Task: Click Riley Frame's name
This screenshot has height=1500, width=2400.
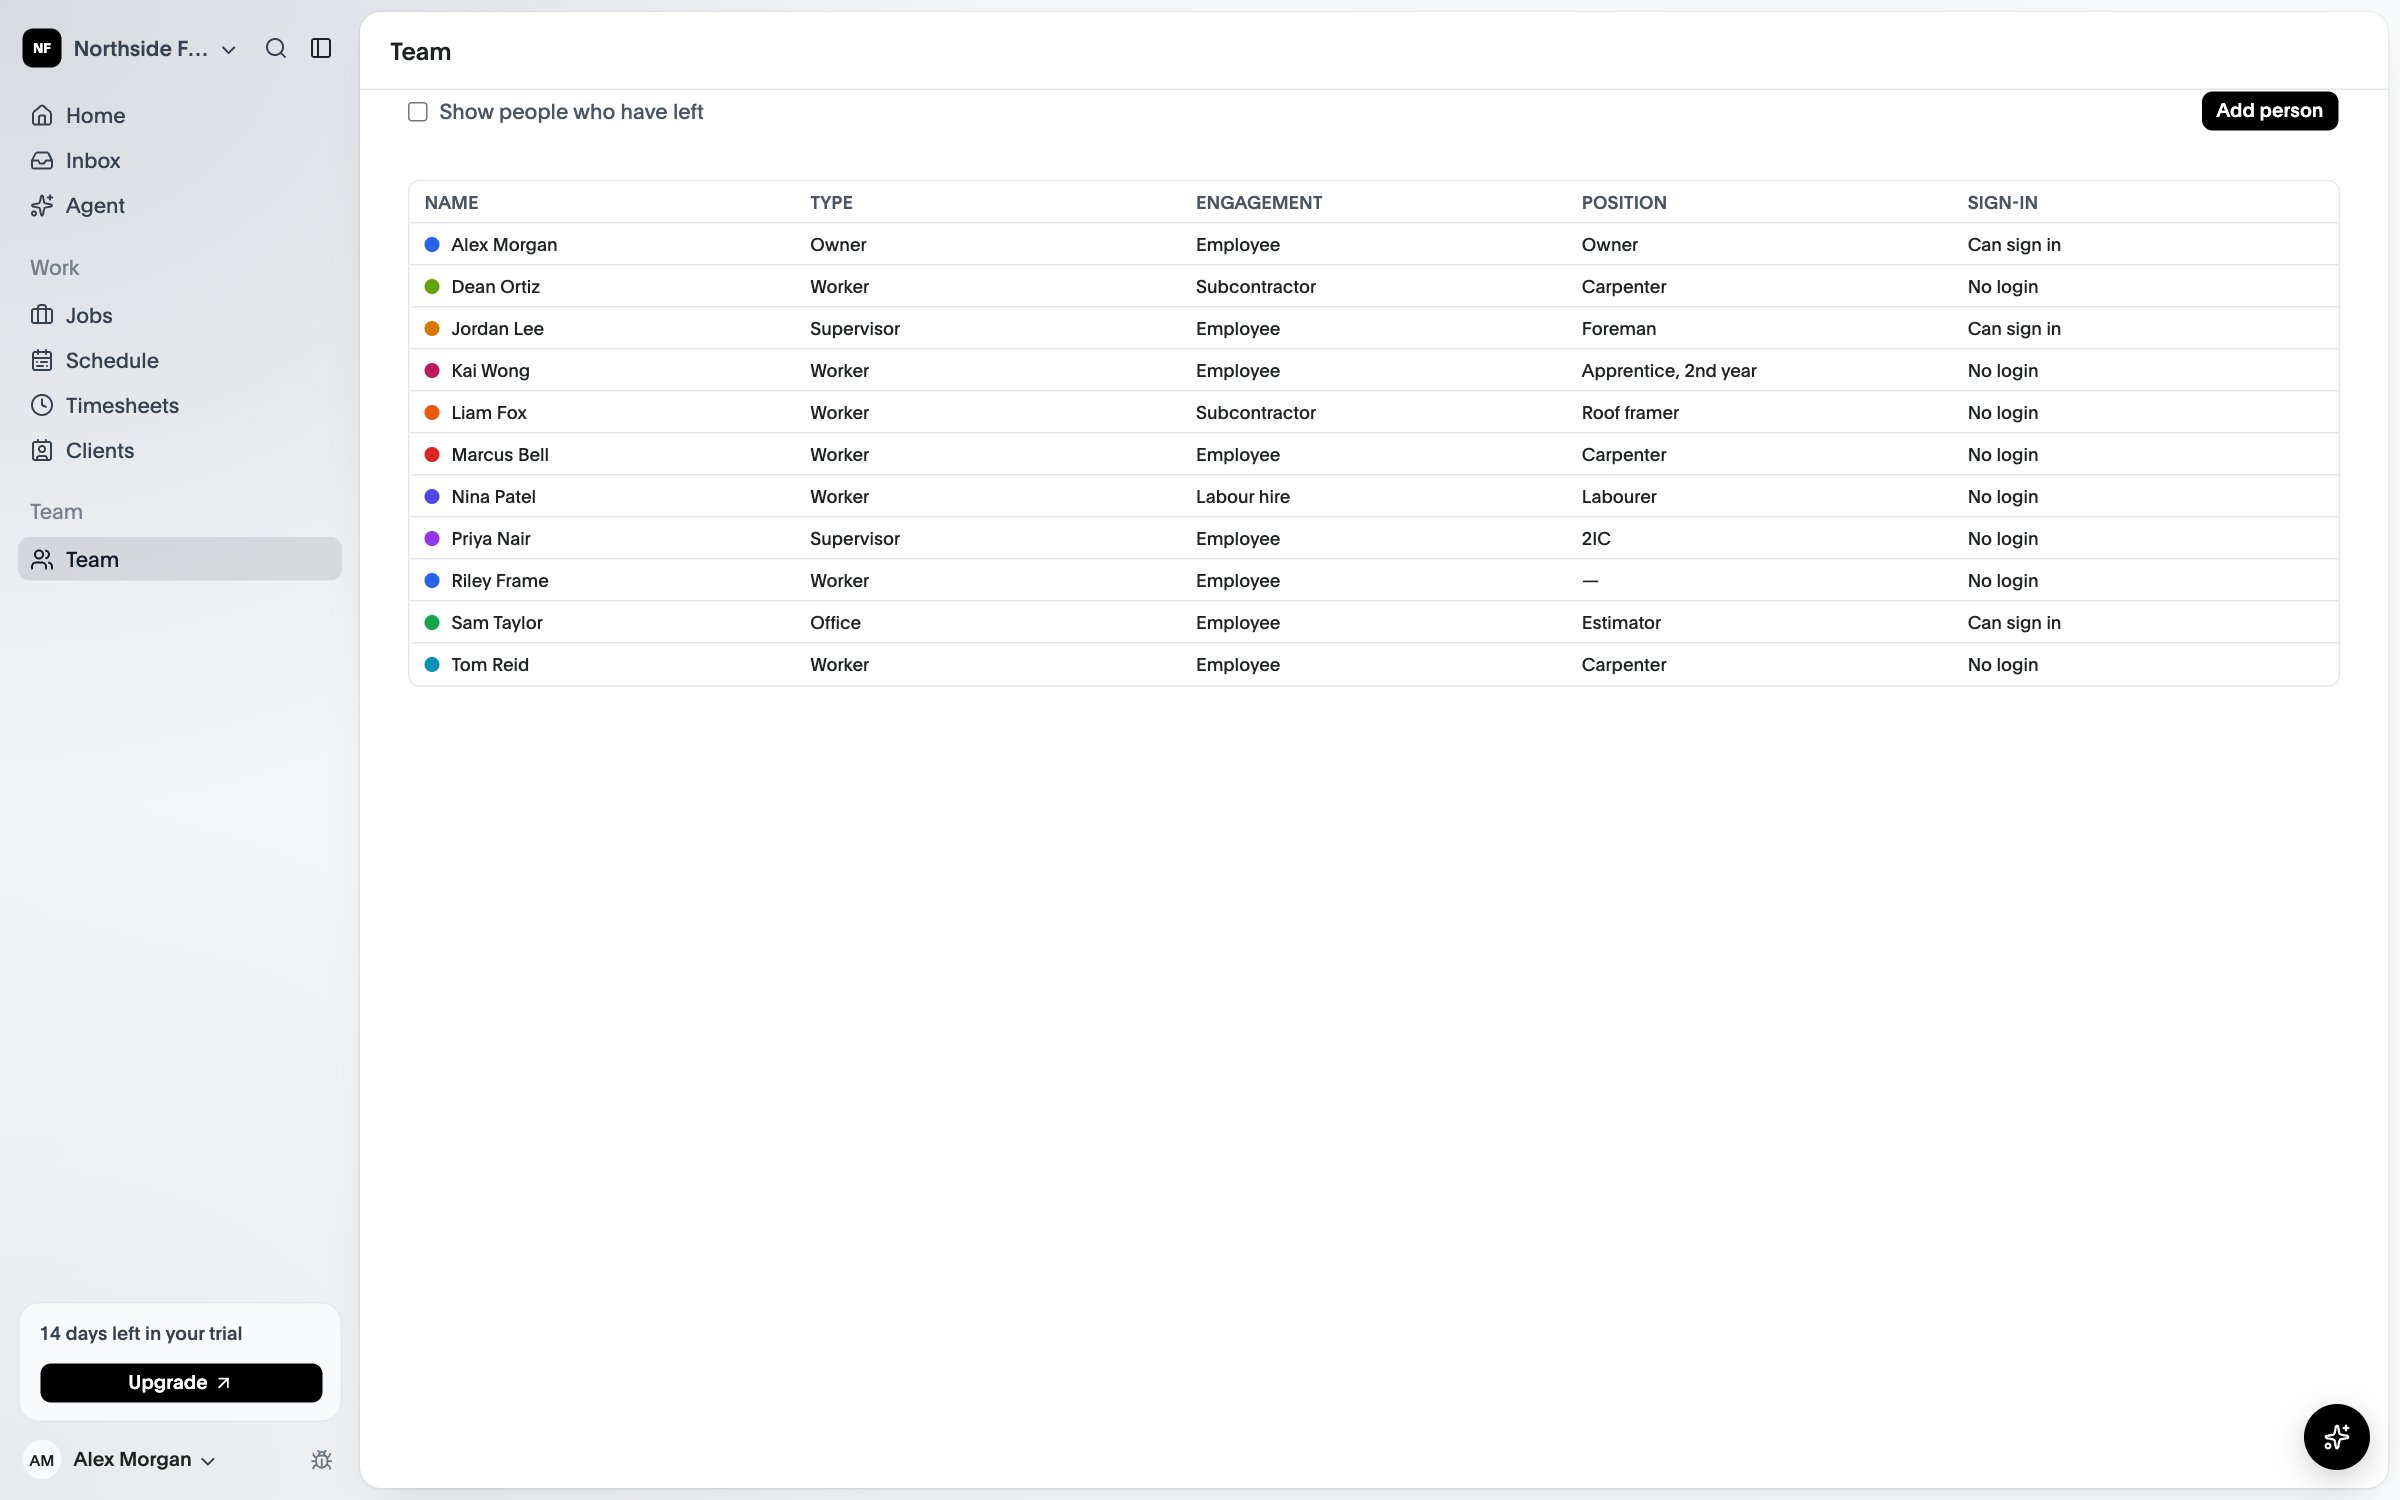Action: (500, 580)
